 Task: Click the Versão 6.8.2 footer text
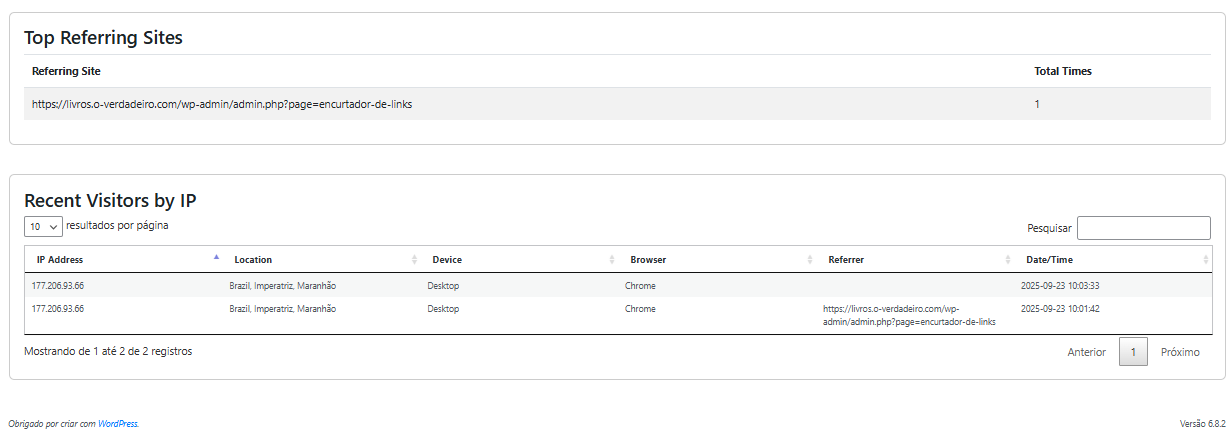1202,424
